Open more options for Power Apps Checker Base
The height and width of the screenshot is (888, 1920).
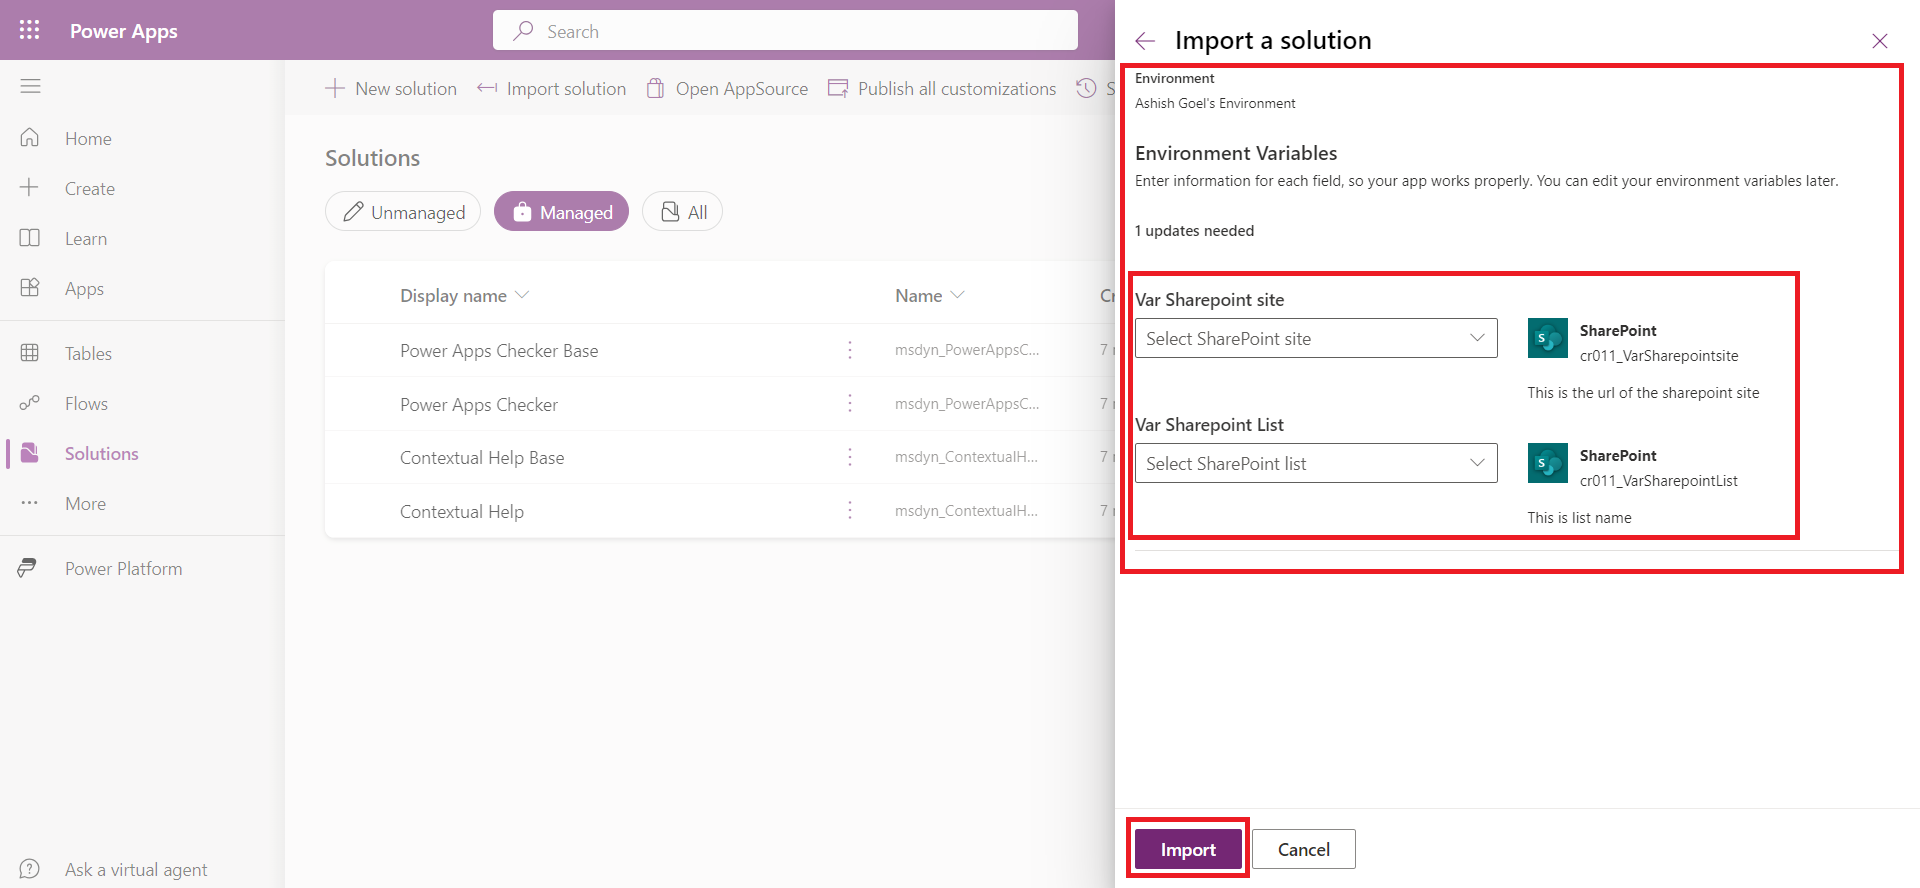(x=850, y=350)
